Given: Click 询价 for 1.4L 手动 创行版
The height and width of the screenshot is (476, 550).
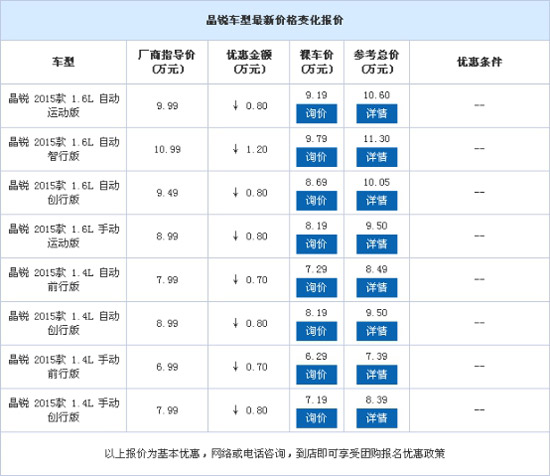Looking at the screenshot, I should (x=316, y=418).
